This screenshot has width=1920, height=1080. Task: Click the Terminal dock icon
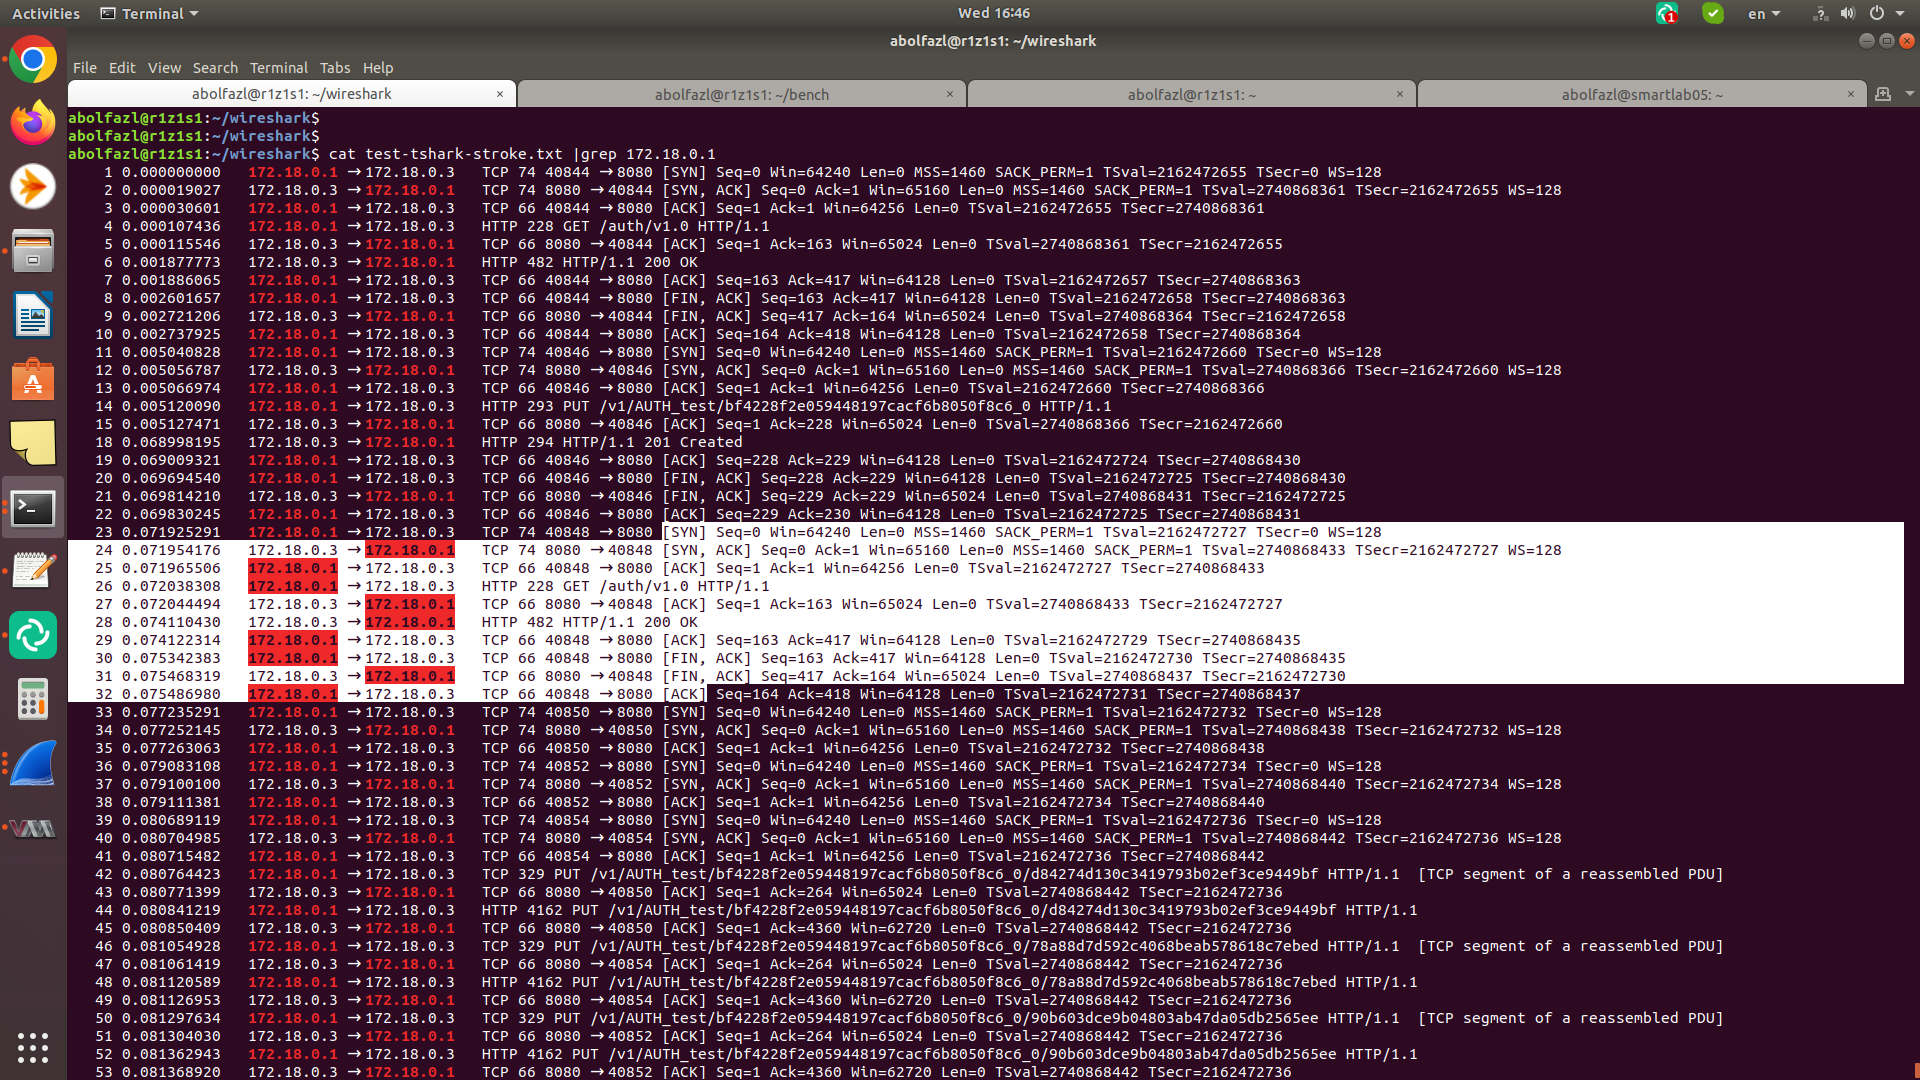click(33, 508)
